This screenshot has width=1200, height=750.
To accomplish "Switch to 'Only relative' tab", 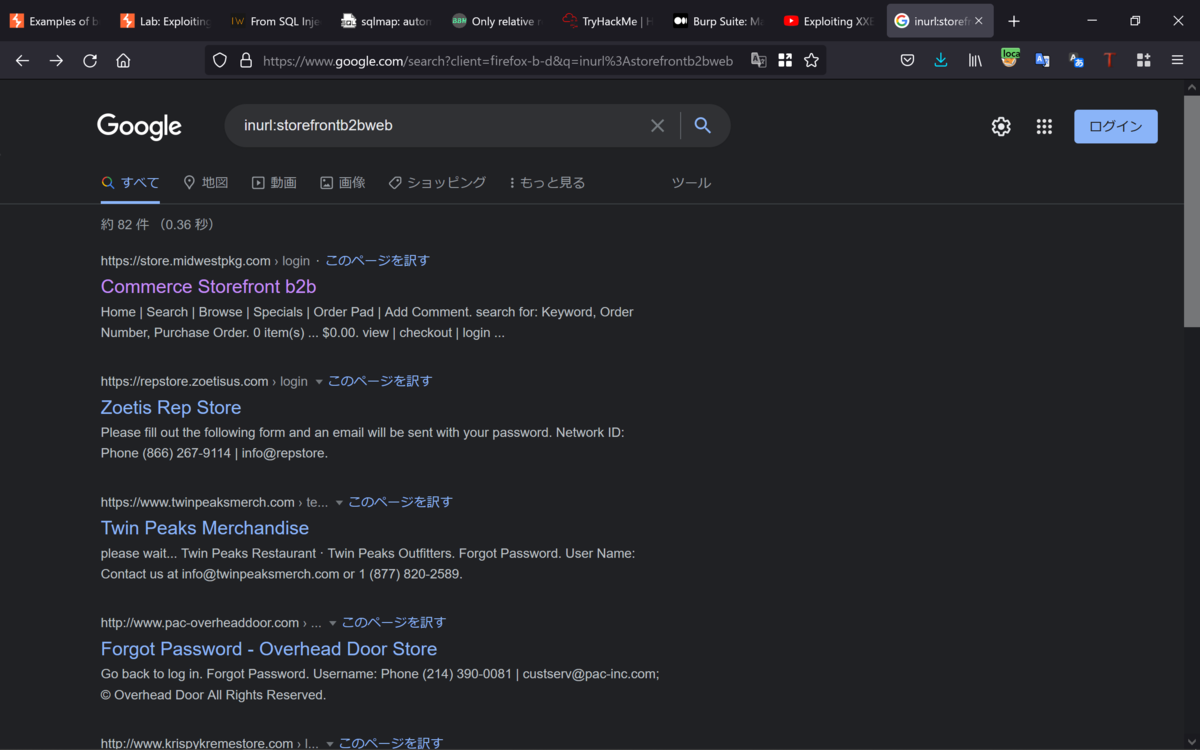I will [495, 21].
